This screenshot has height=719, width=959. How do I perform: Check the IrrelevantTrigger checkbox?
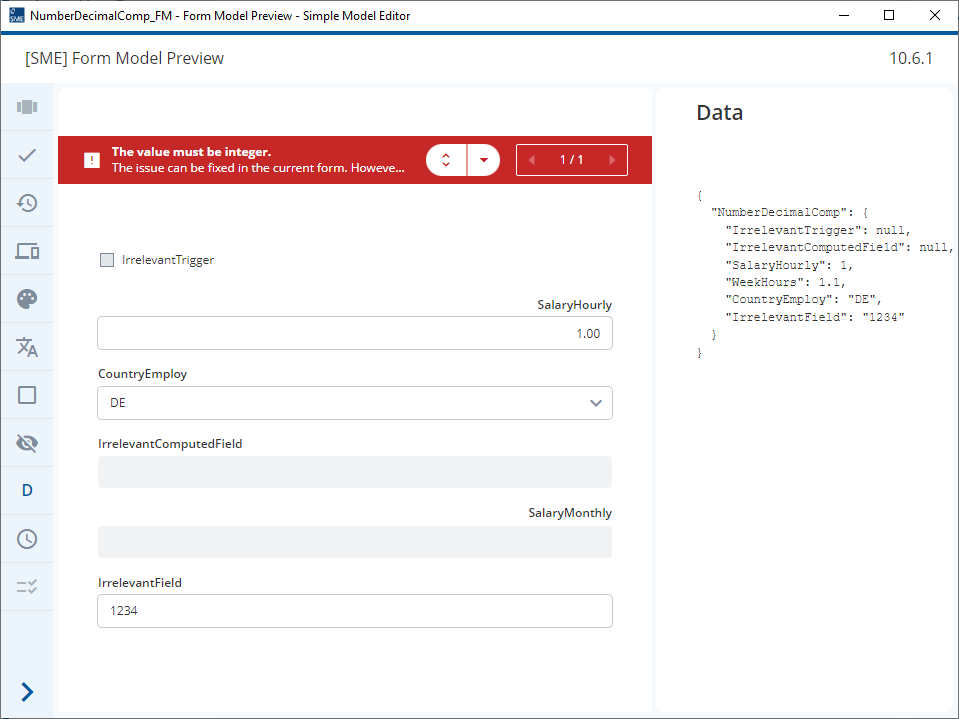pos(107,260)
